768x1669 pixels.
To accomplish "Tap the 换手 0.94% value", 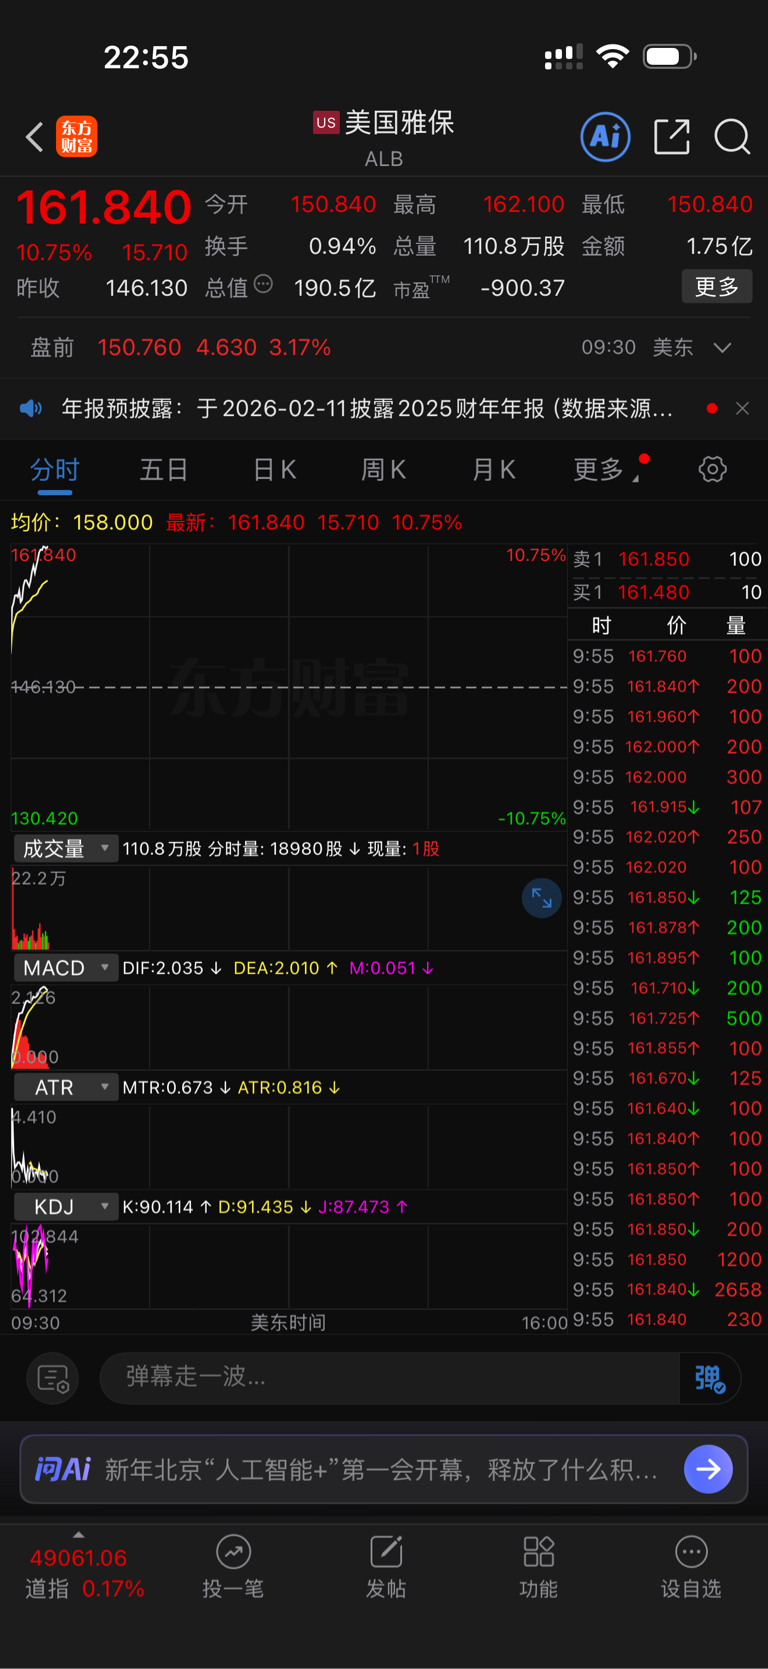I will [x=342, y=246].
